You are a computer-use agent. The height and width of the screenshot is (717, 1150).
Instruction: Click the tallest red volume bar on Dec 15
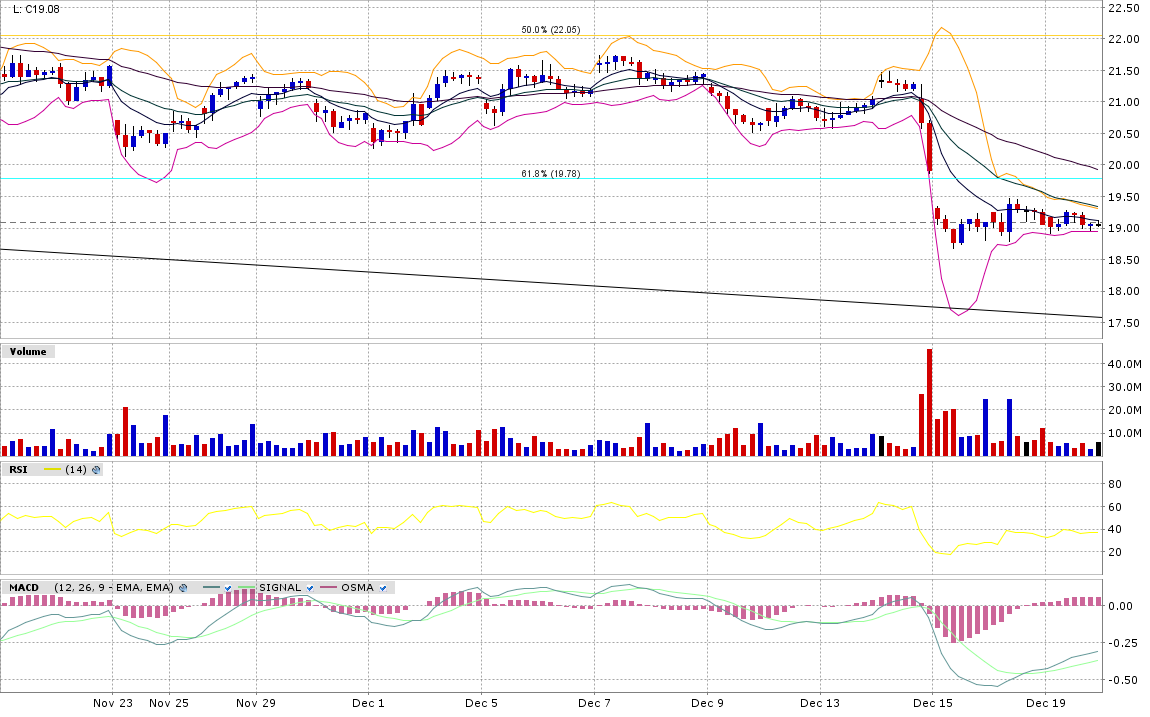pyautogui.click(x=929, y=402)
